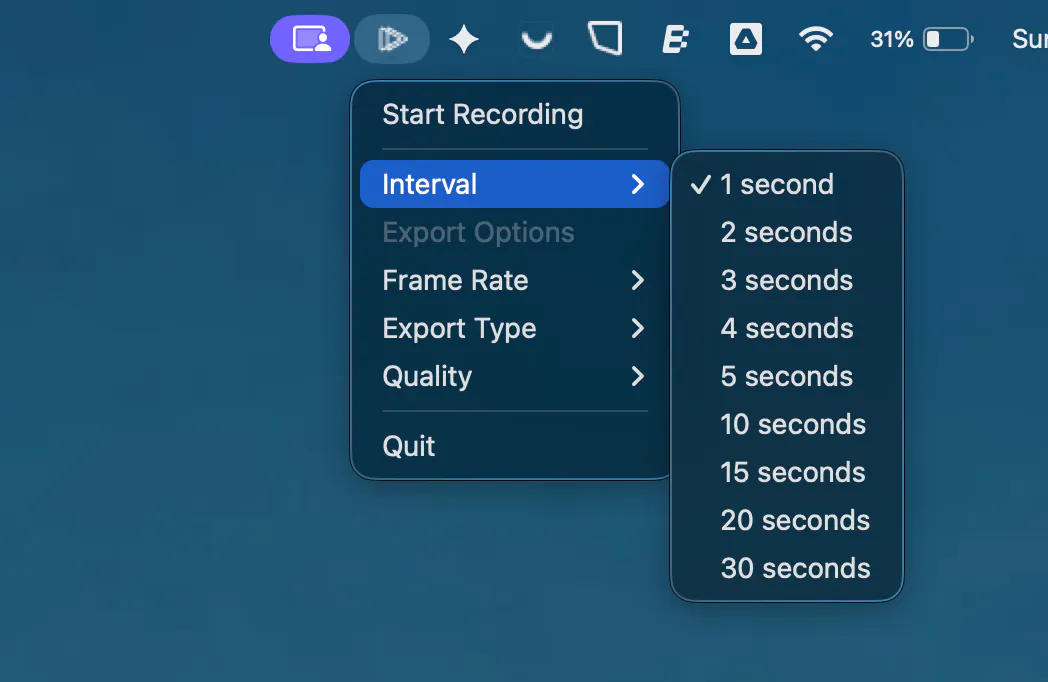The height and width of the screenshot is (682, 1048).
Task: Click the timelapse play icon in menu bar
Action: [x=392, y=39]
